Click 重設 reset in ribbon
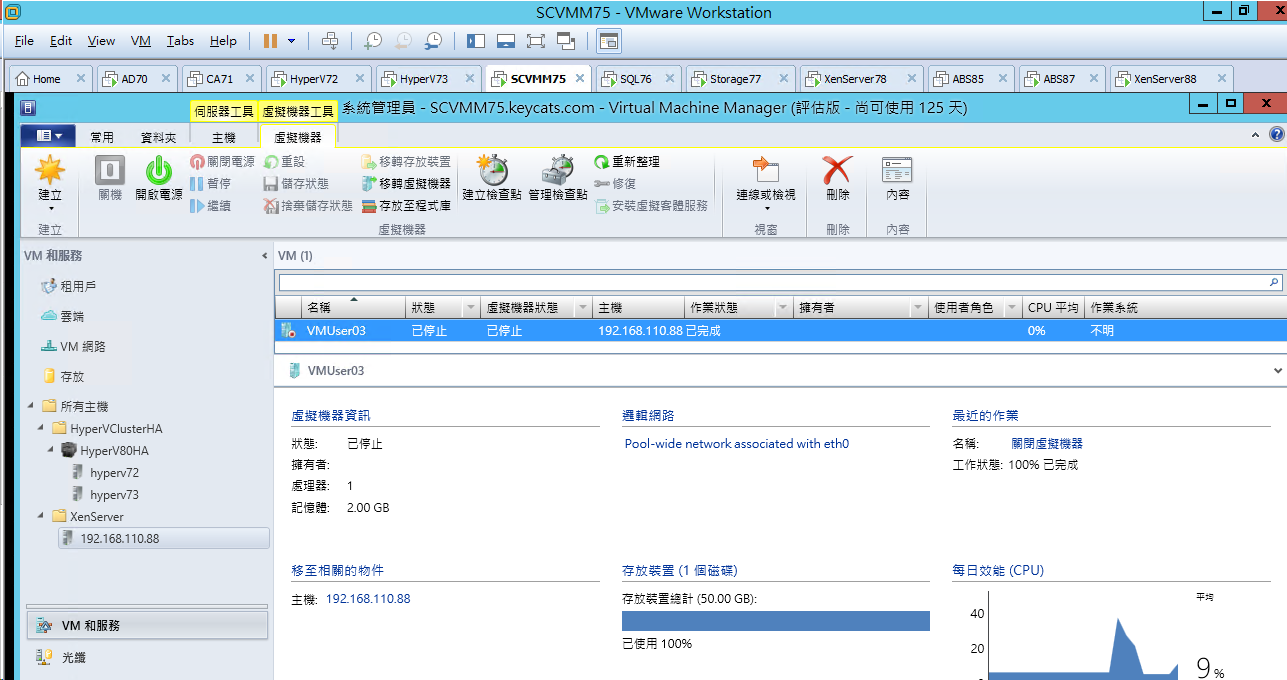Viewport: 1287px width, 680px height. tap(284, 161)
